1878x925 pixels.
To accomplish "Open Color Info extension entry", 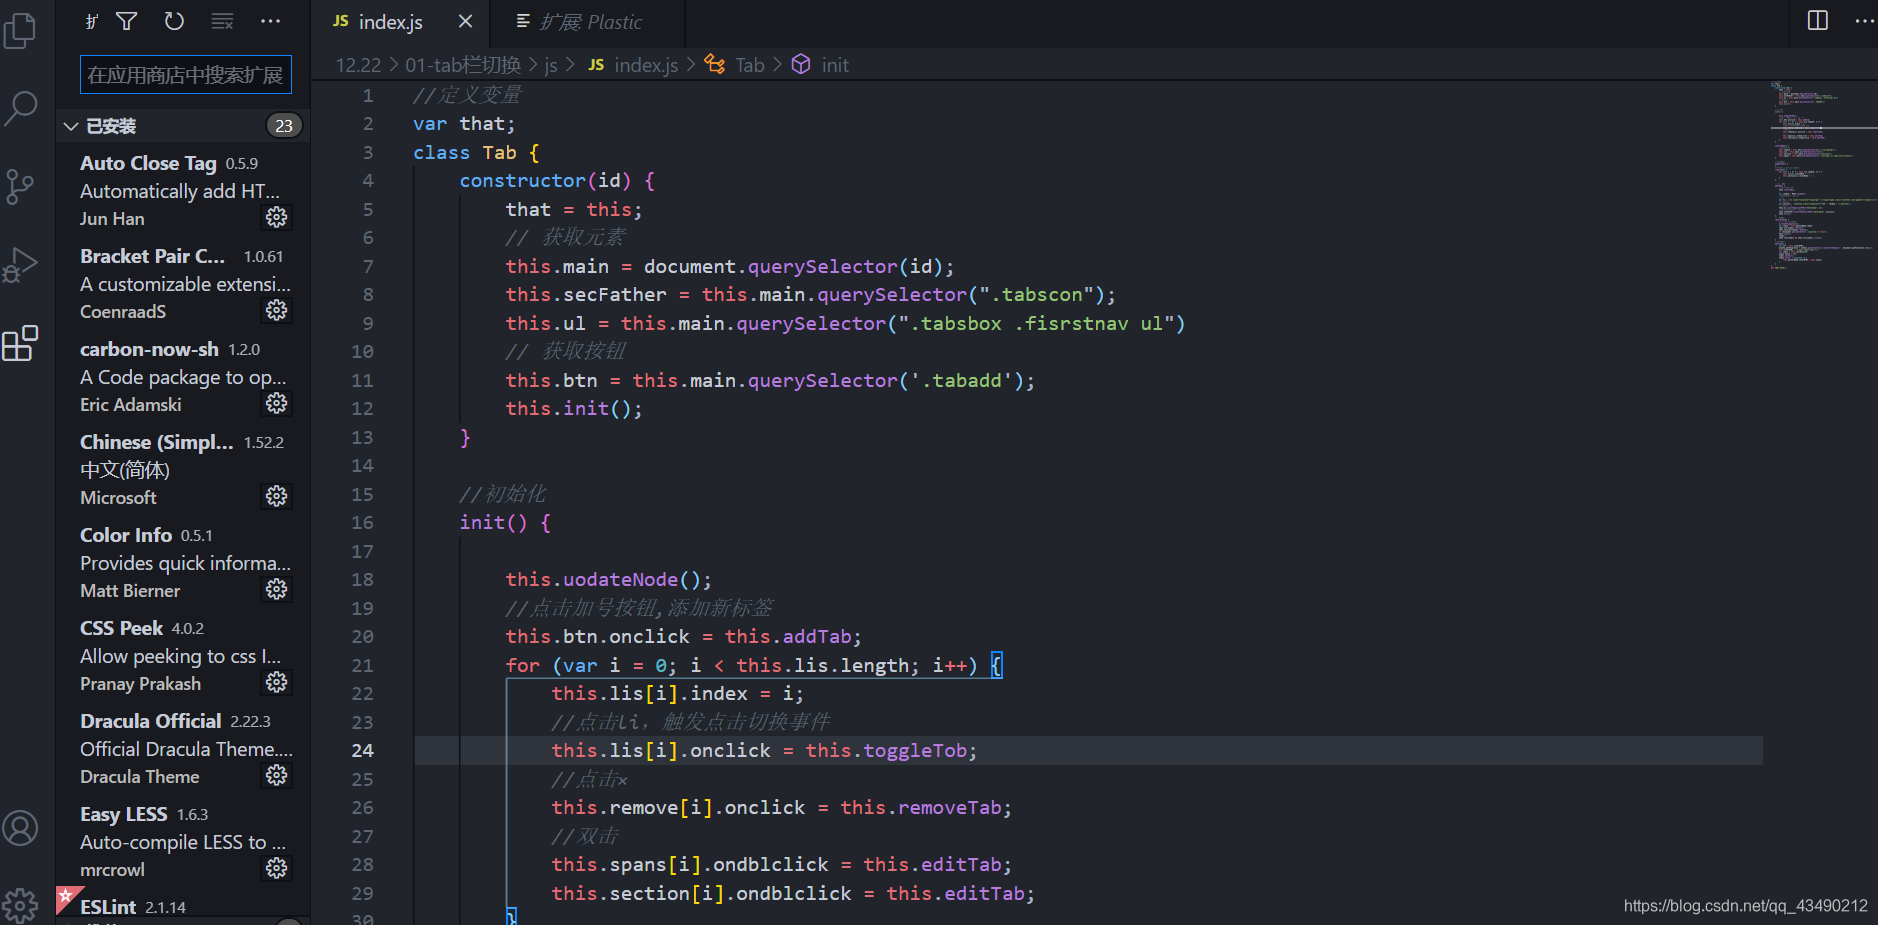I will pos(184,562).
